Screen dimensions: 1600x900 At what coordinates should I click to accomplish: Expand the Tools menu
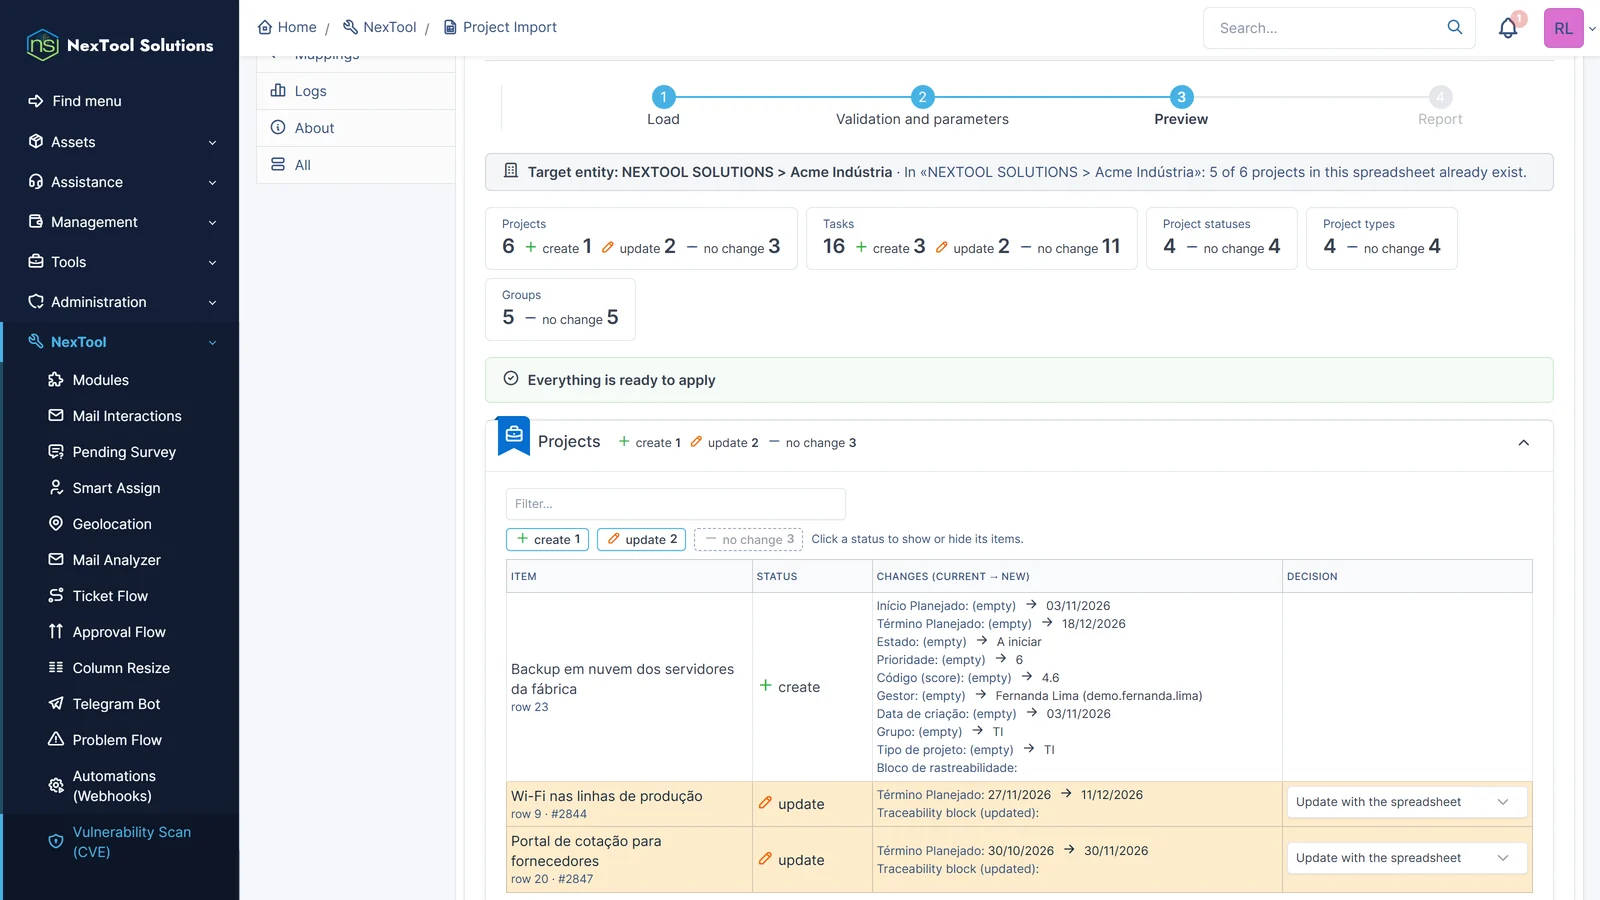[120, 262]
